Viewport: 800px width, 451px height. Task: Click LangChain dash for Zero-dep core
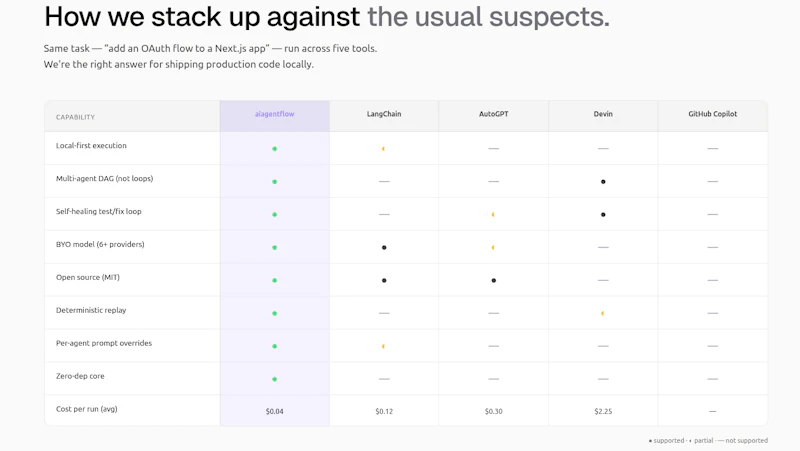(384, 379)
